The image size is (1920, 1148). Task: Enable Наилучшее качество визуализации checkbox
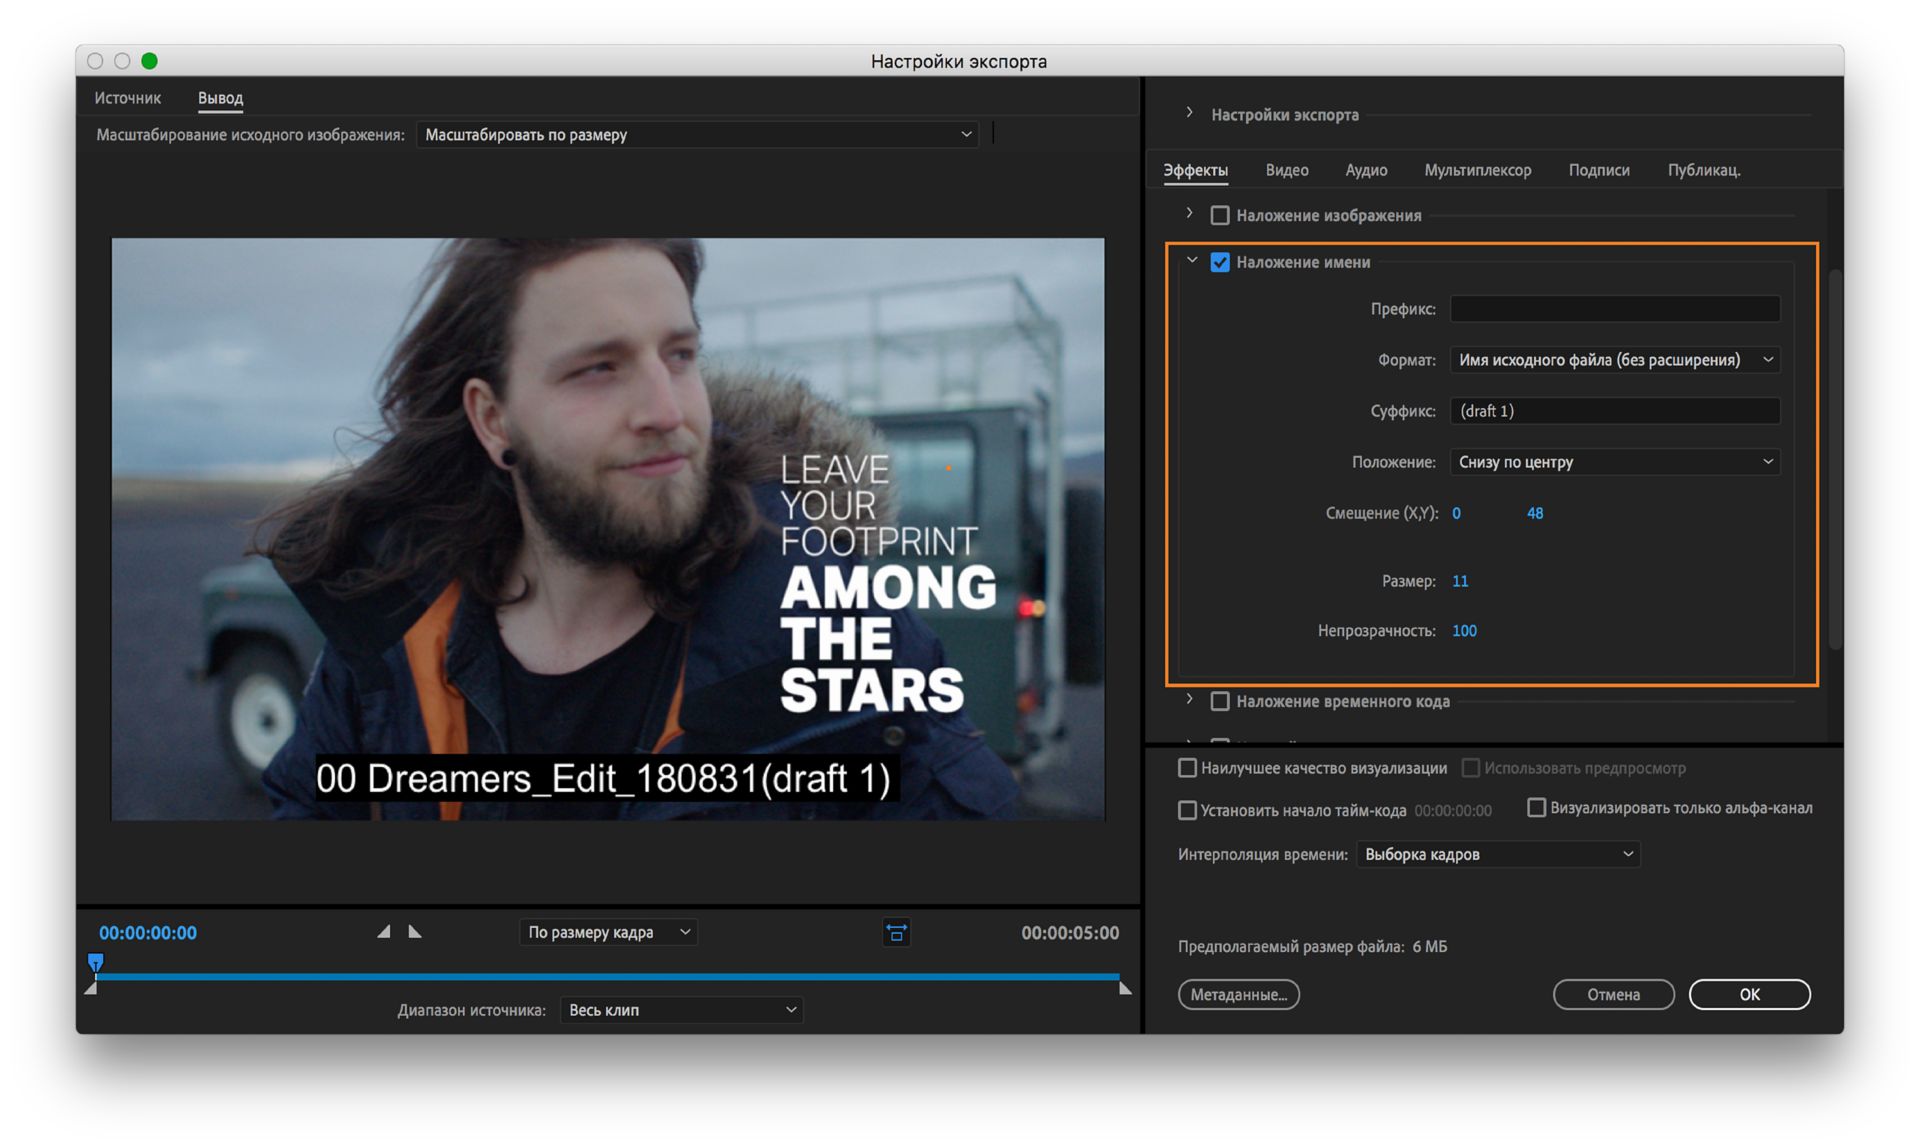tap(1187, 768)
